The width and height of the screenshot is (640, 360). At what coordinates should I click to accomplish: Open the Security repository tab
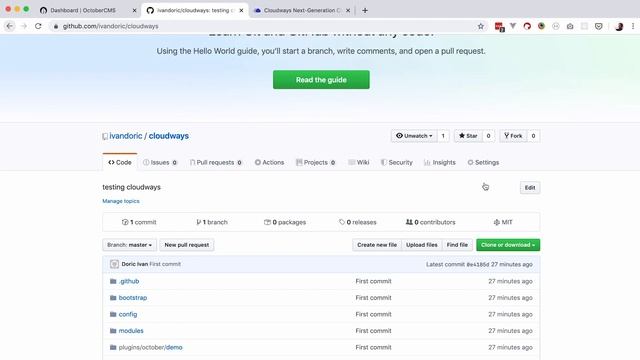pyautogui.click(x=397, y=162)
